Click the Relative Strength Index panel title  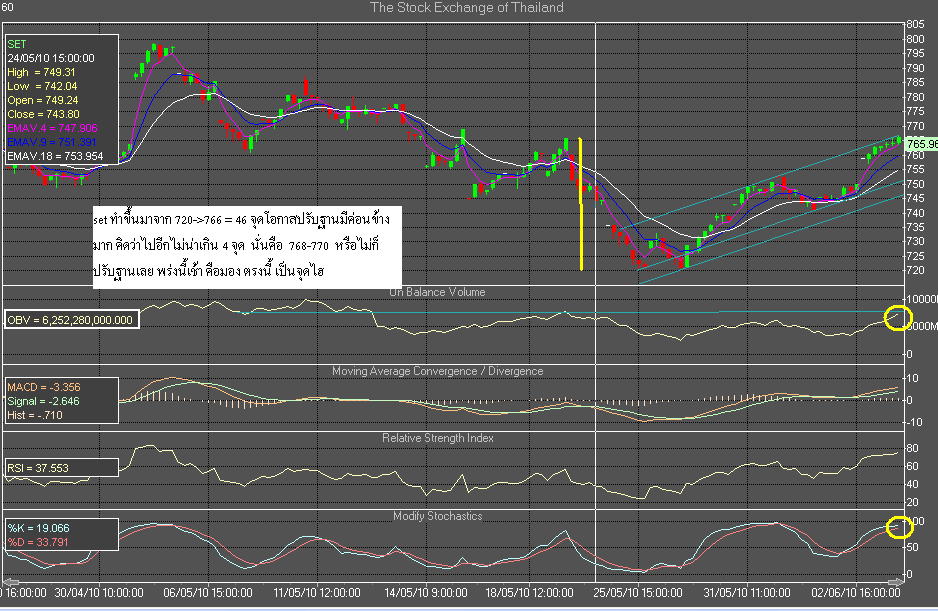point(437,438)
